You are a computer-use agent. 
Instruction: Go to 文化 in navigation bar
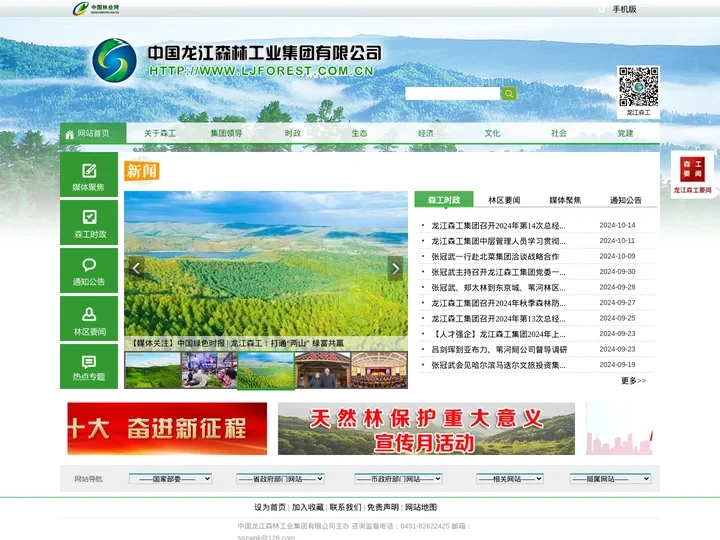point(492,133)
